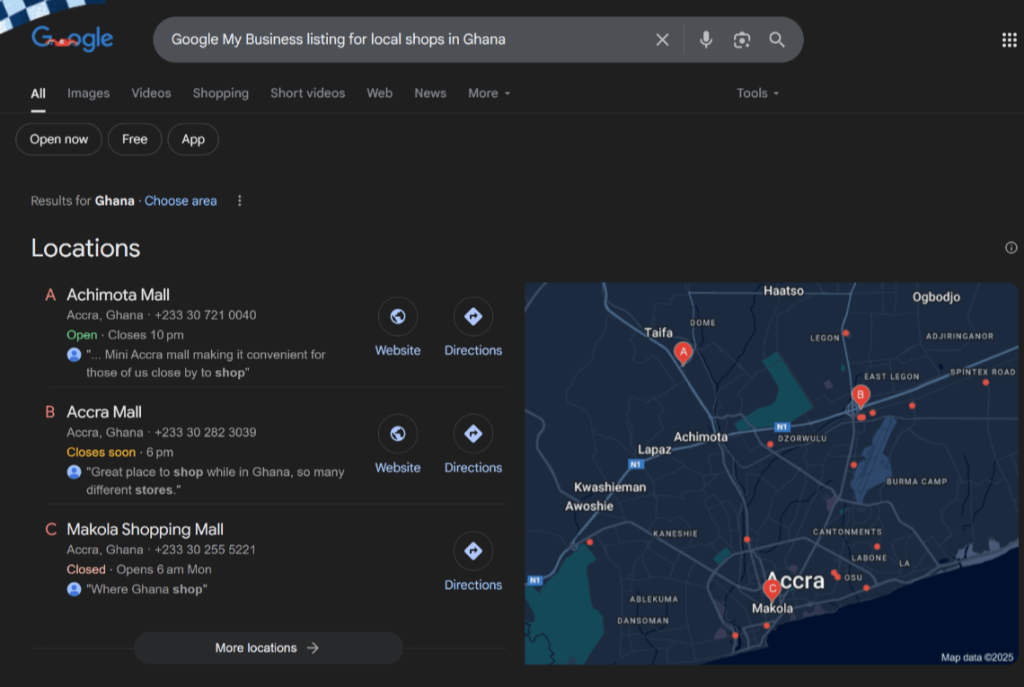
Task: Get directions to Accra Mall
Action: click(x=473, y=434)
